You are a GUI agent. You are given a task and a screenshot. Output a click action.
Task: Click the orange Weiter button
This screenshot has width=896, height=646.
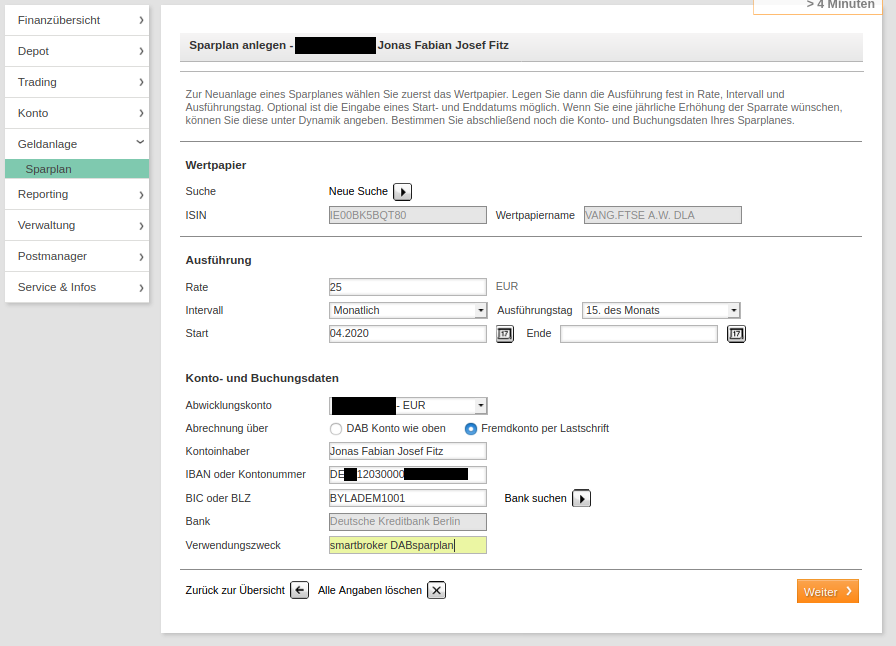pyautogui.click(x=827, y=592)
